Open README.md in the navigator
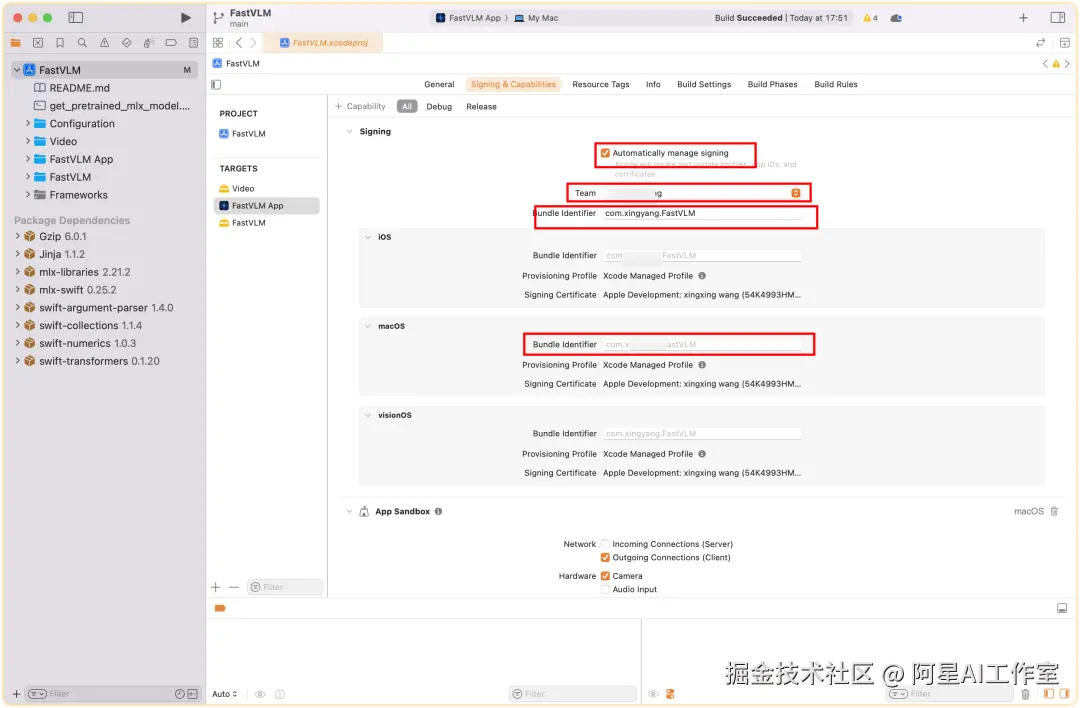Viewport: 1080px width, 708px height. (79, 87)
